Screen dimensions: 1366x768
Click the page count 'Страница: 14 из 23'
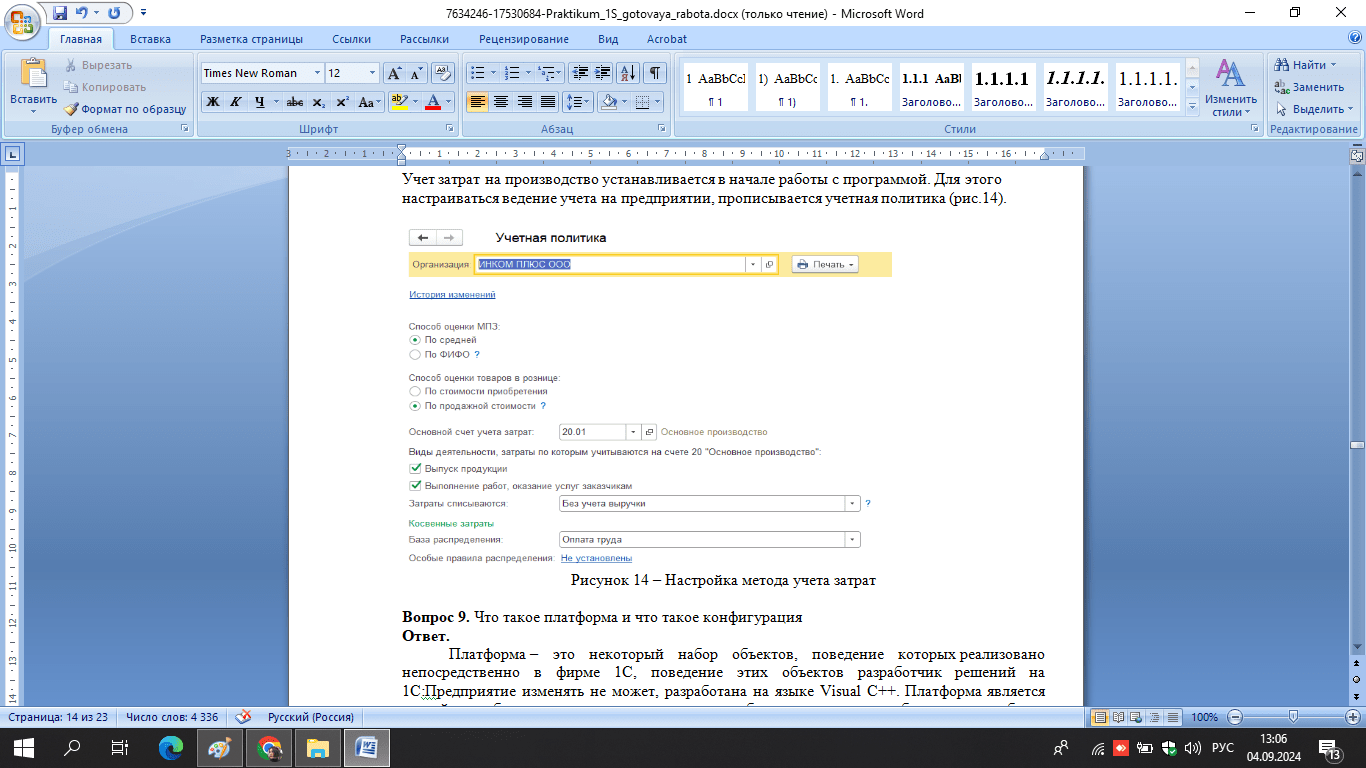57,717
